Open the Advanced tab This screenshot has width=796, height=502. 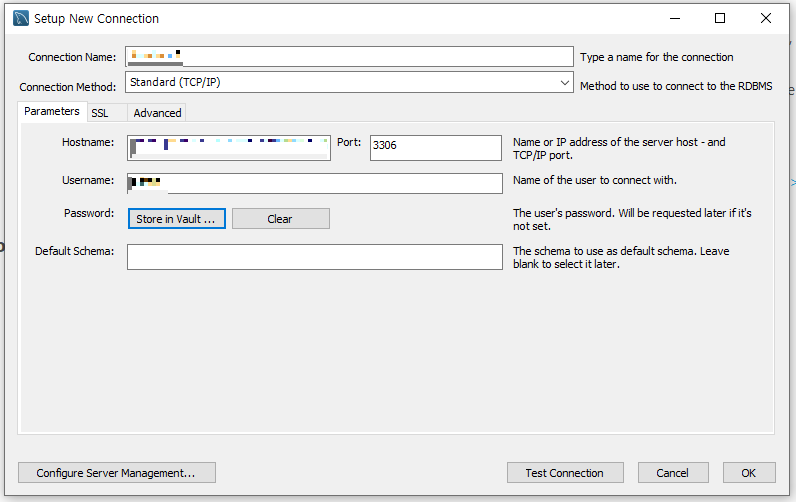coord(157,113)
